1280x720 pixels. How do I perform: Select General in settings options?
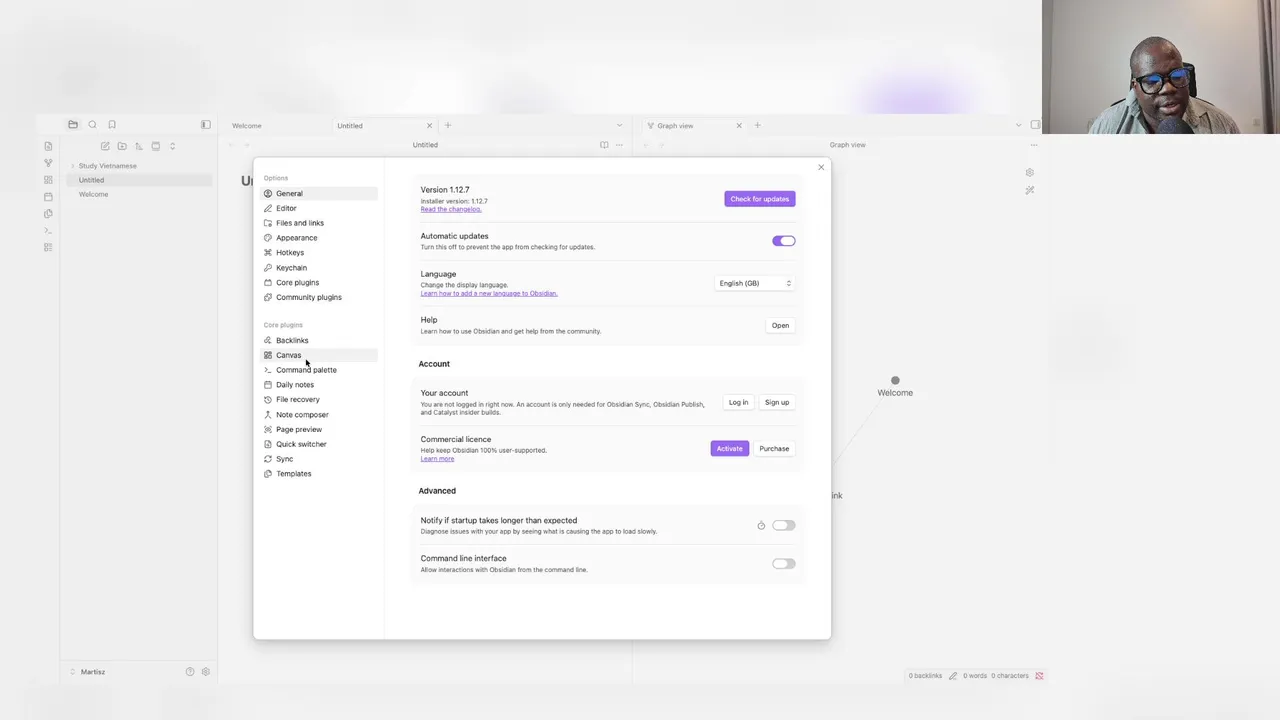click(319, 193)
